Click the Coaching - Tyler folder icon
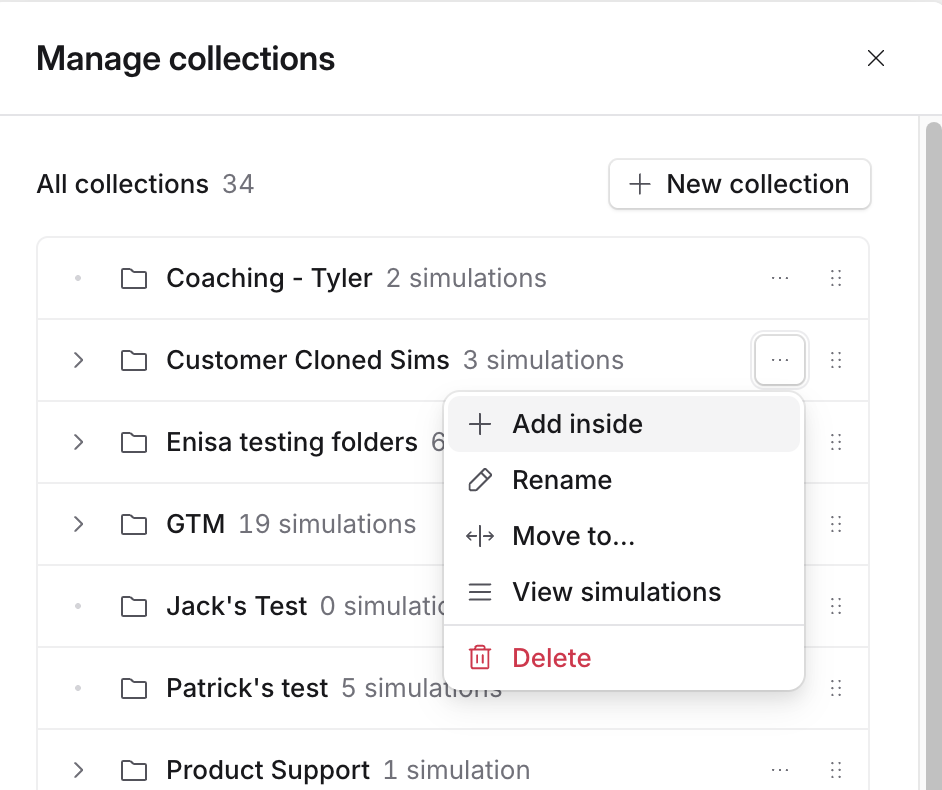942x790 pixels. click(x=134, y=279)
